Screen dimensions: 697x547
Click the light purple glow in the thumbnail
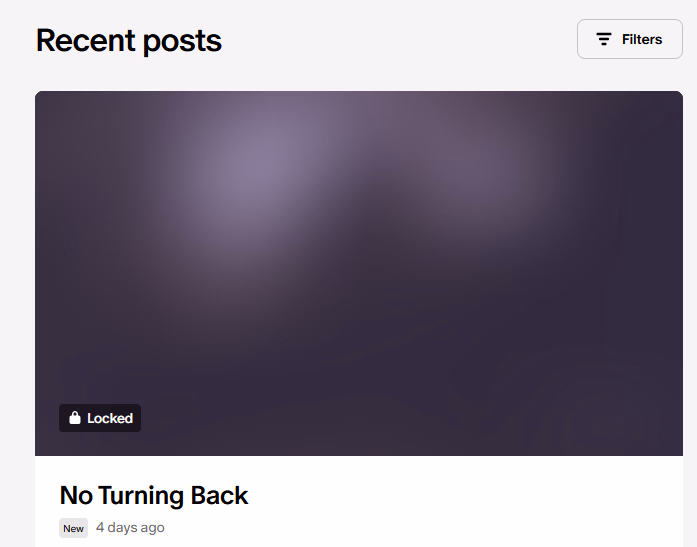pos(262,164)
